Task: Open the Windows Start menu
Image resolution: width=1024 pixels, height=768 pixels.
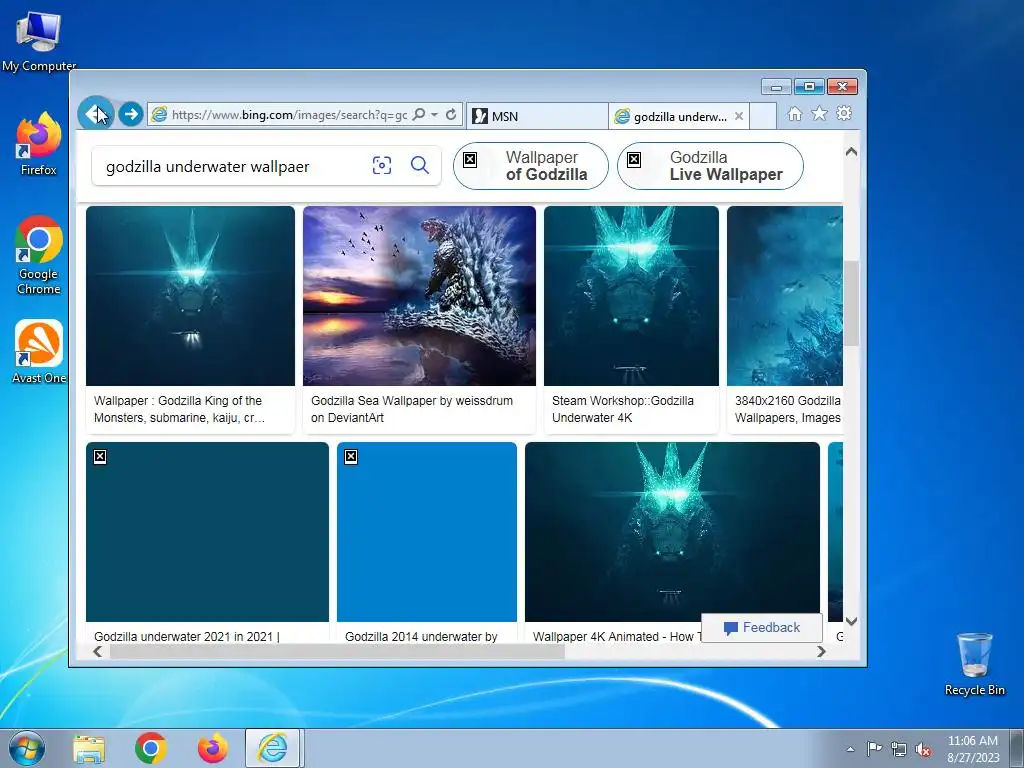Action: [27, 748]
